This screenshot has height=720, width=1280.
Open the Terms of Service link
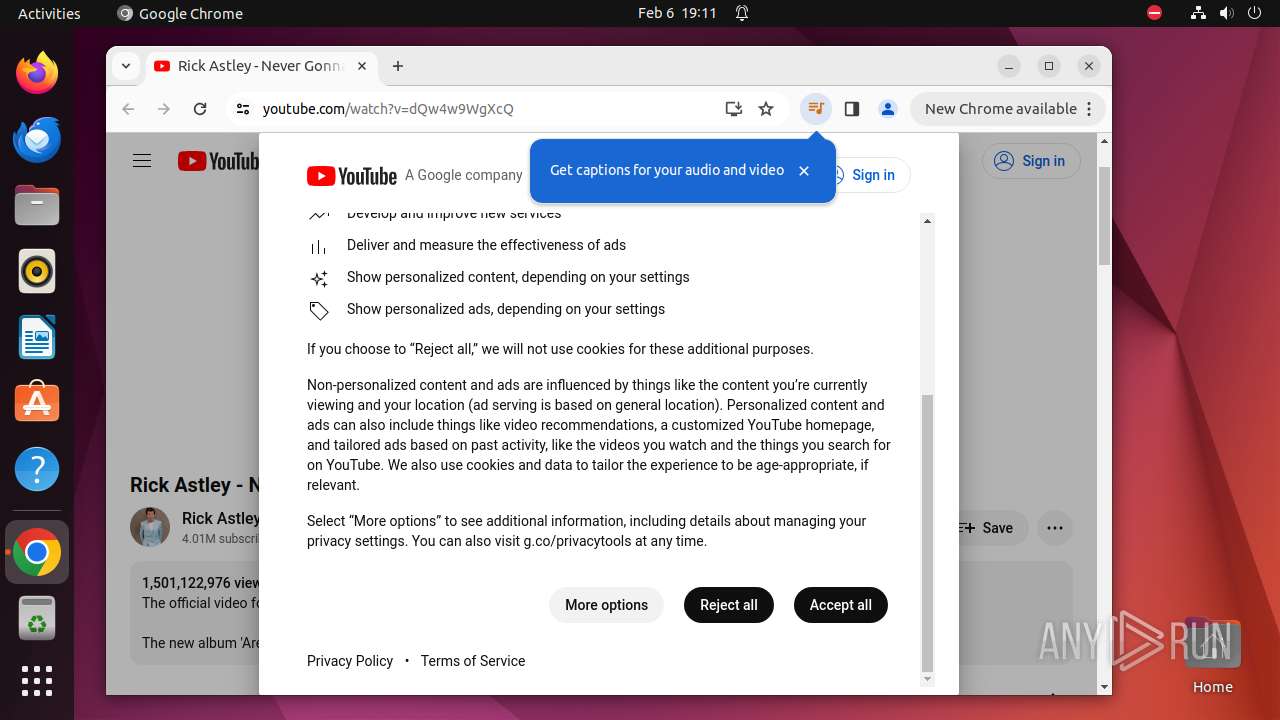point(473,661)
